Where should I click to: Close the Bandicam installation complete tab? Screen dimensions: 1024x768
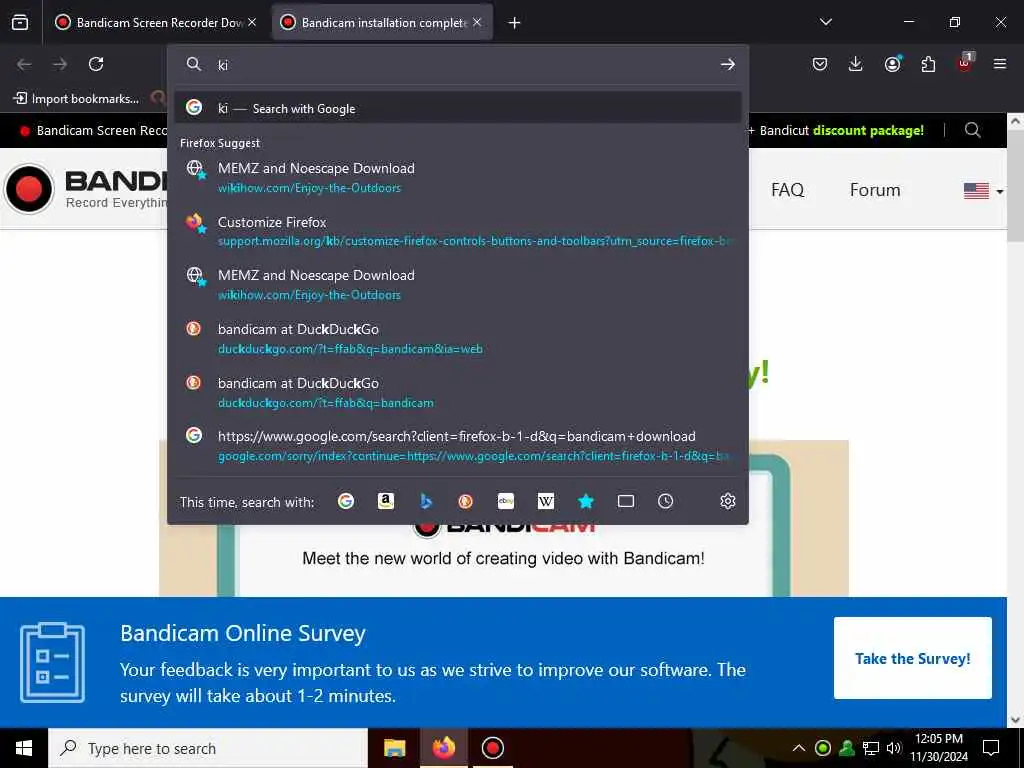477,22
